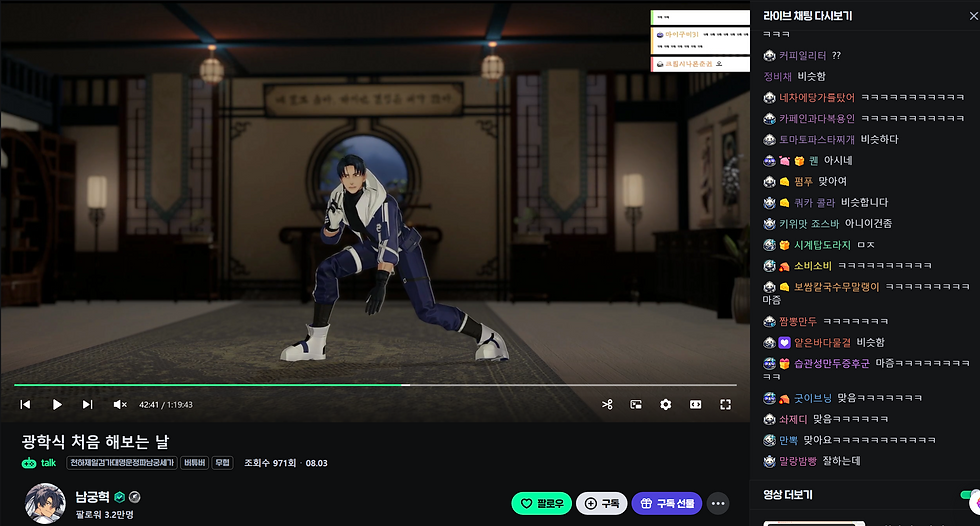Follow the channel with 팔로우 button
This screenshot has height=526, width=980.
tap(541, 504)
